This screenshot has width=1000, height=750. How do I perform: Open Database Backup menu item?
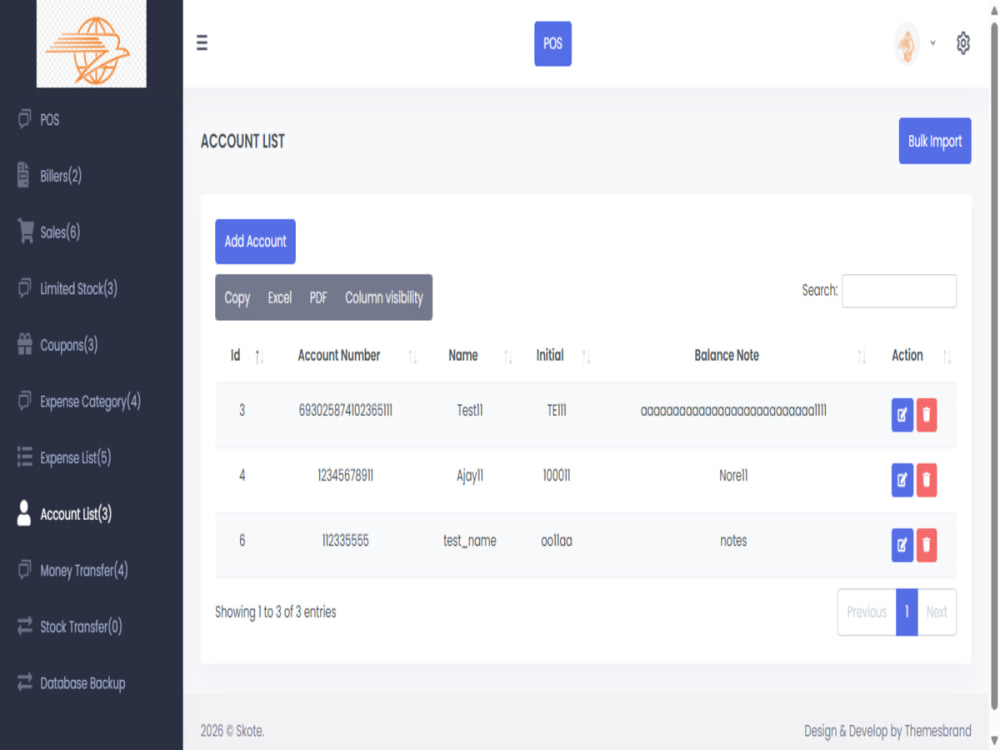coord(82,683)
